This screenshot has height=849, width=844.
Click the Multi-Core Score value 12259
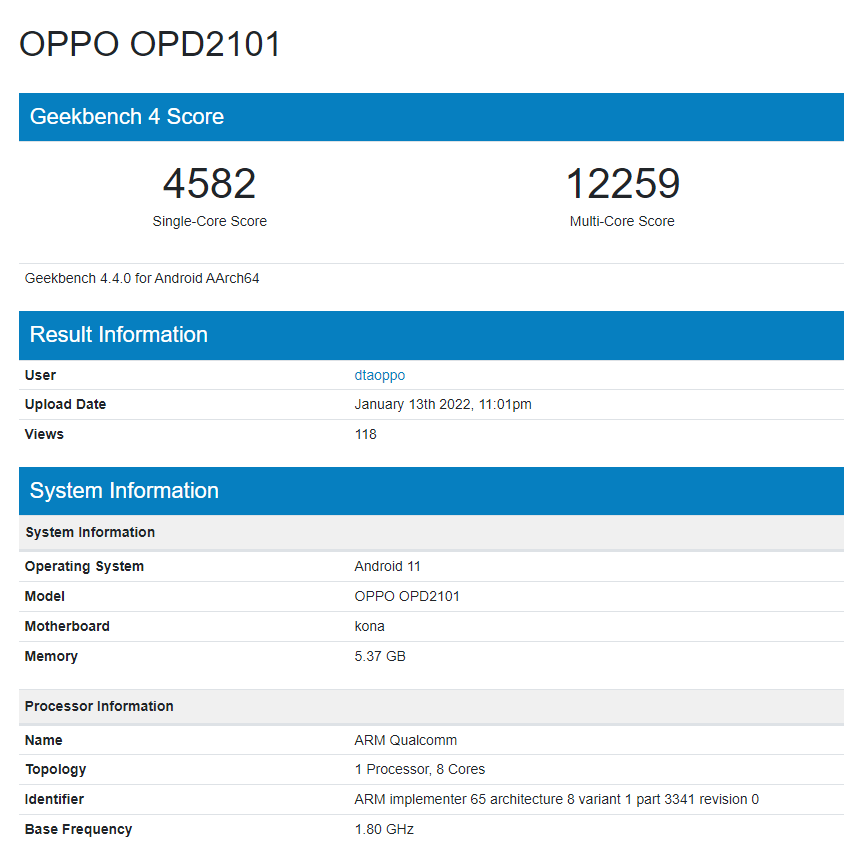tap(622, 183)
